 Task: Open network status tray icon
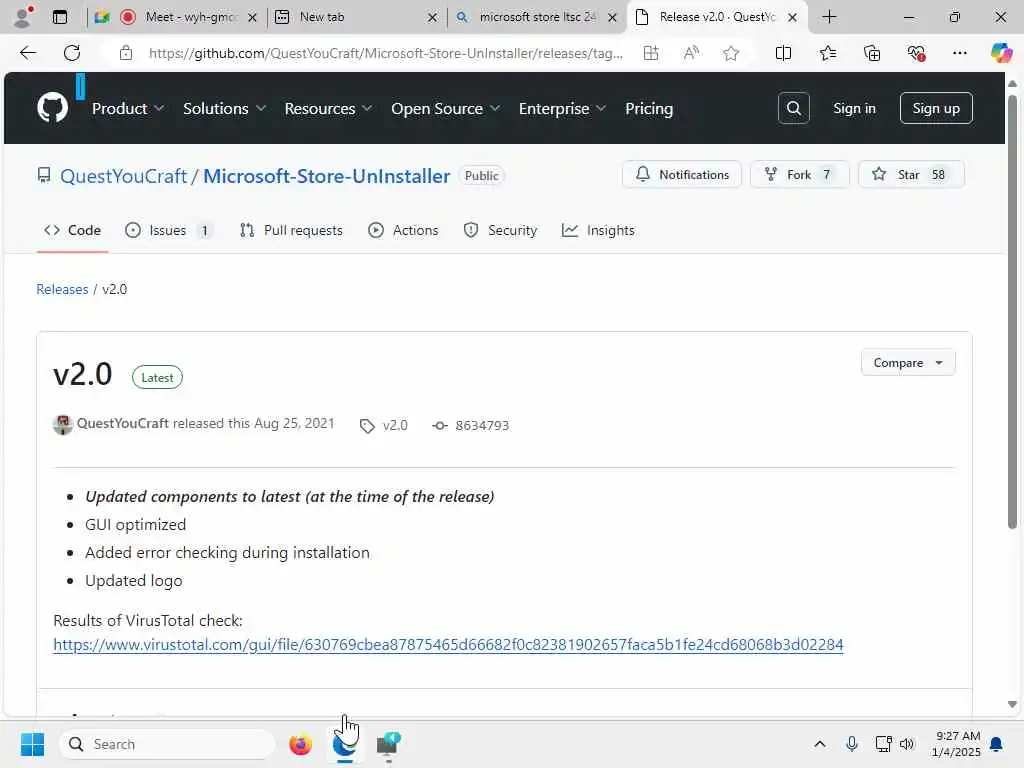(883, 744)
